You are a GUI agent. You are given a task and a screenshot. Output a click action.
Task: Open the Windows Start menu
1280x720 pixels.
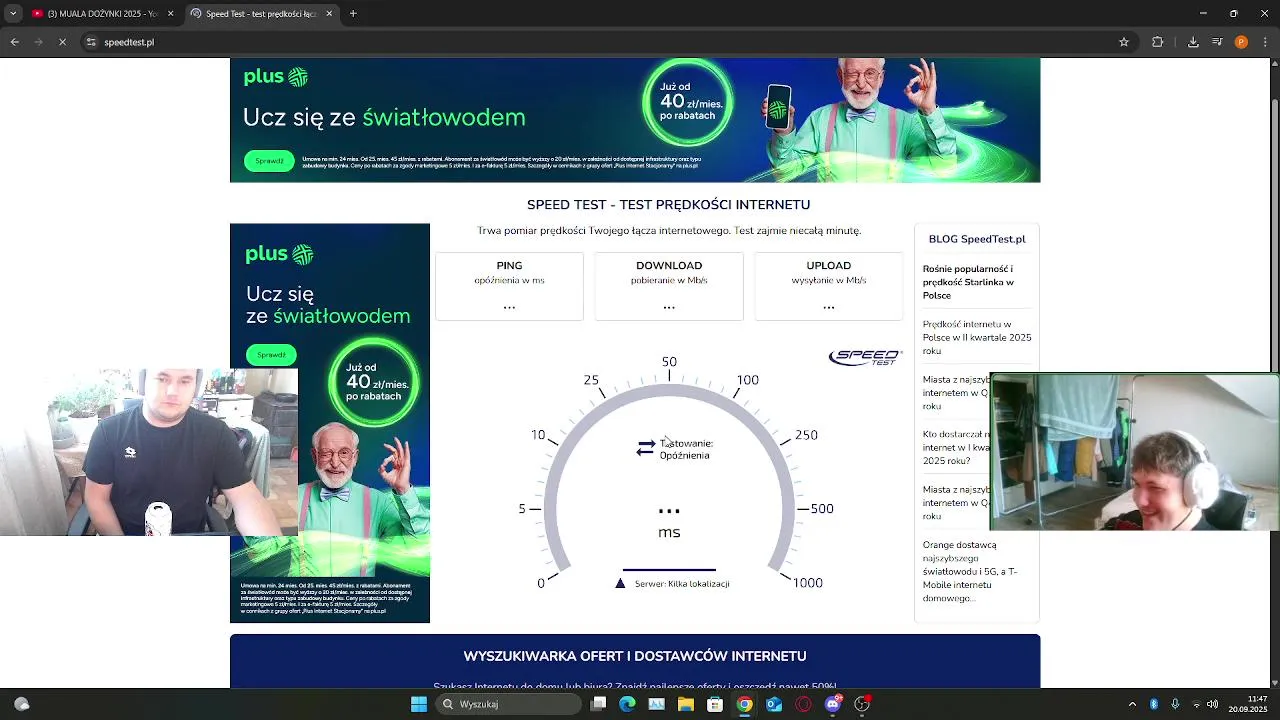coord(419,704)
